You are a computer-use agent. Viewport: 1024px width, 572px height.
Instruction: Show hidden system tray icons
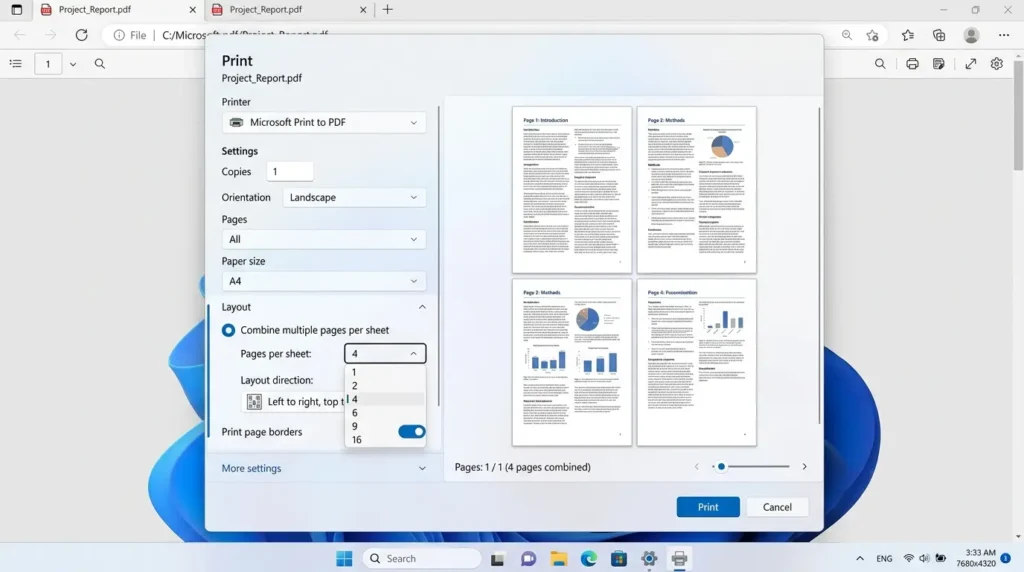click(860, 558)
